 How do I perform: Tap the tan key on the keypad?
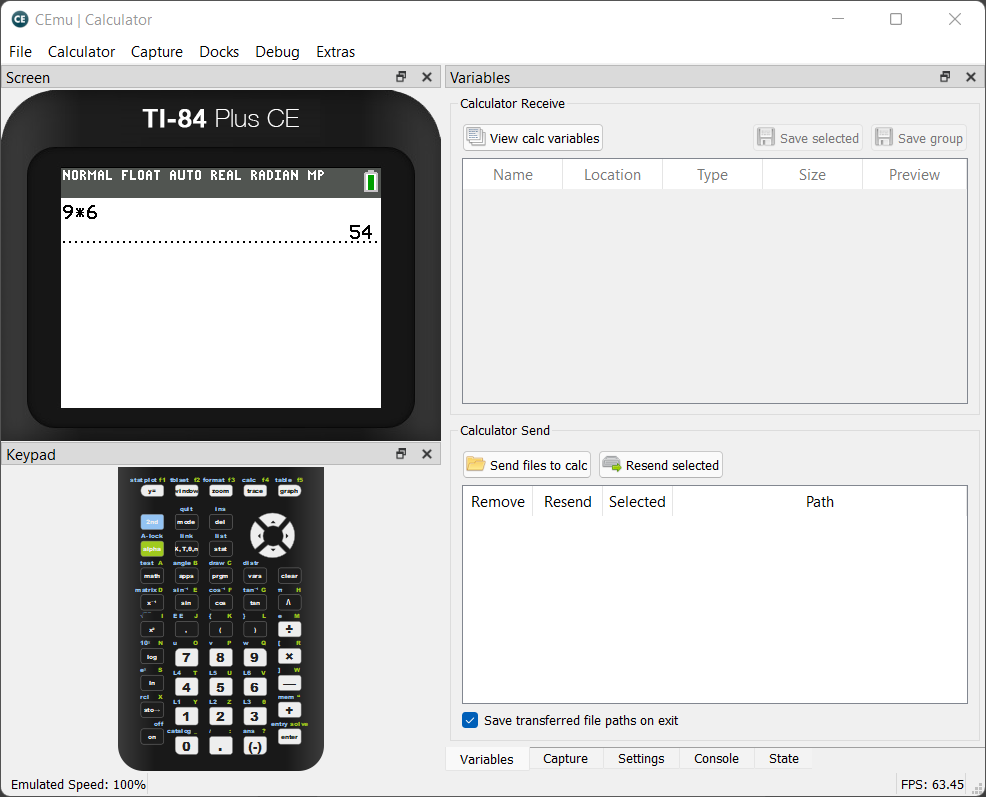point(255,603)
